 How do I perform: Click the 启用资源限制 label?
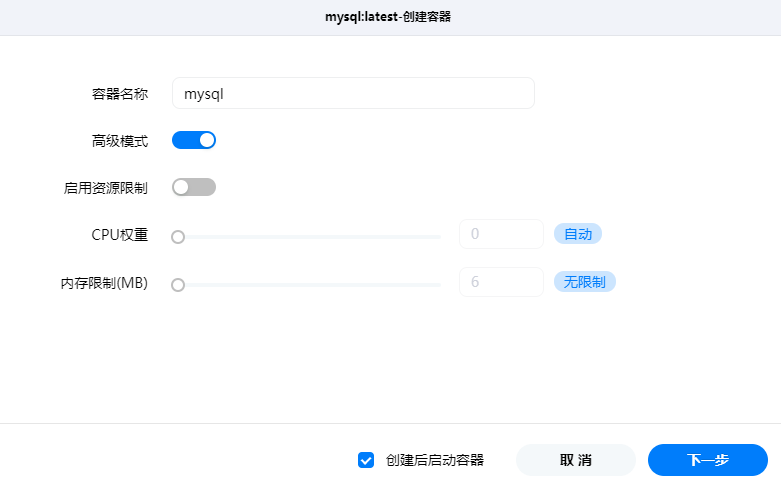pos(106,188)
